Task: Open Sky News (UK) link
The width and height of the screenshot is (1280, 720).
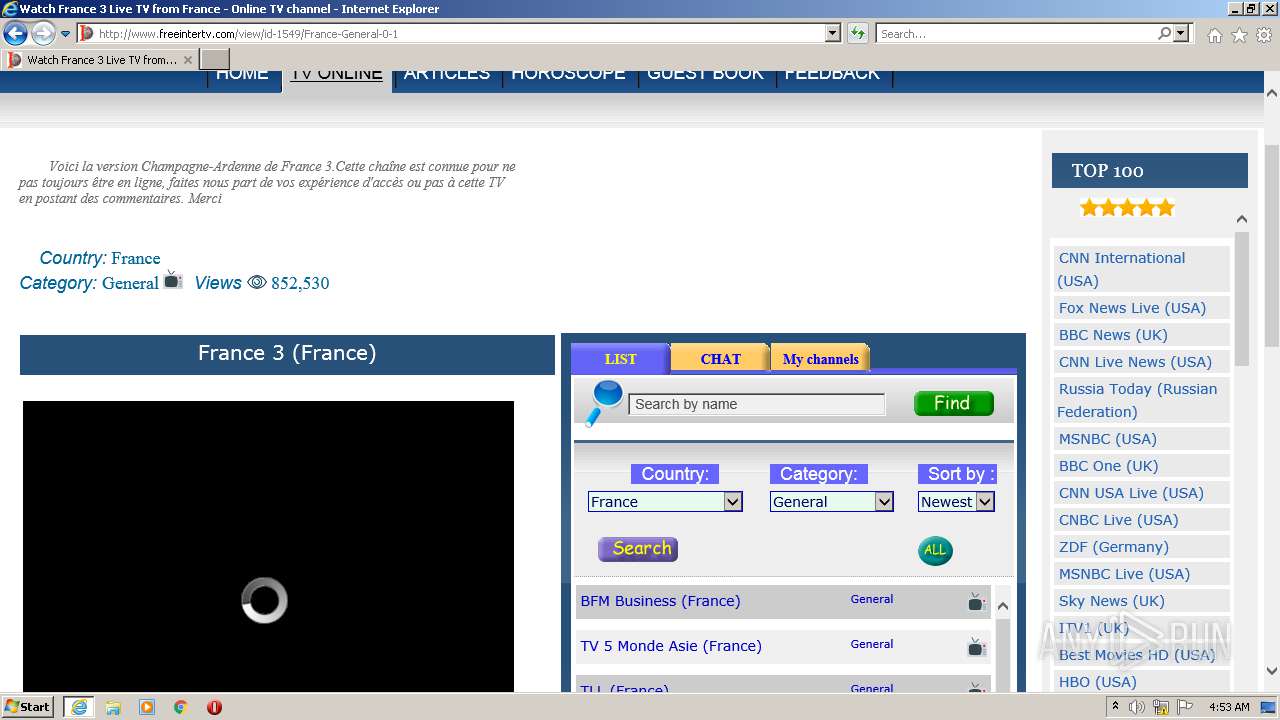Action: pos(1111,601)
